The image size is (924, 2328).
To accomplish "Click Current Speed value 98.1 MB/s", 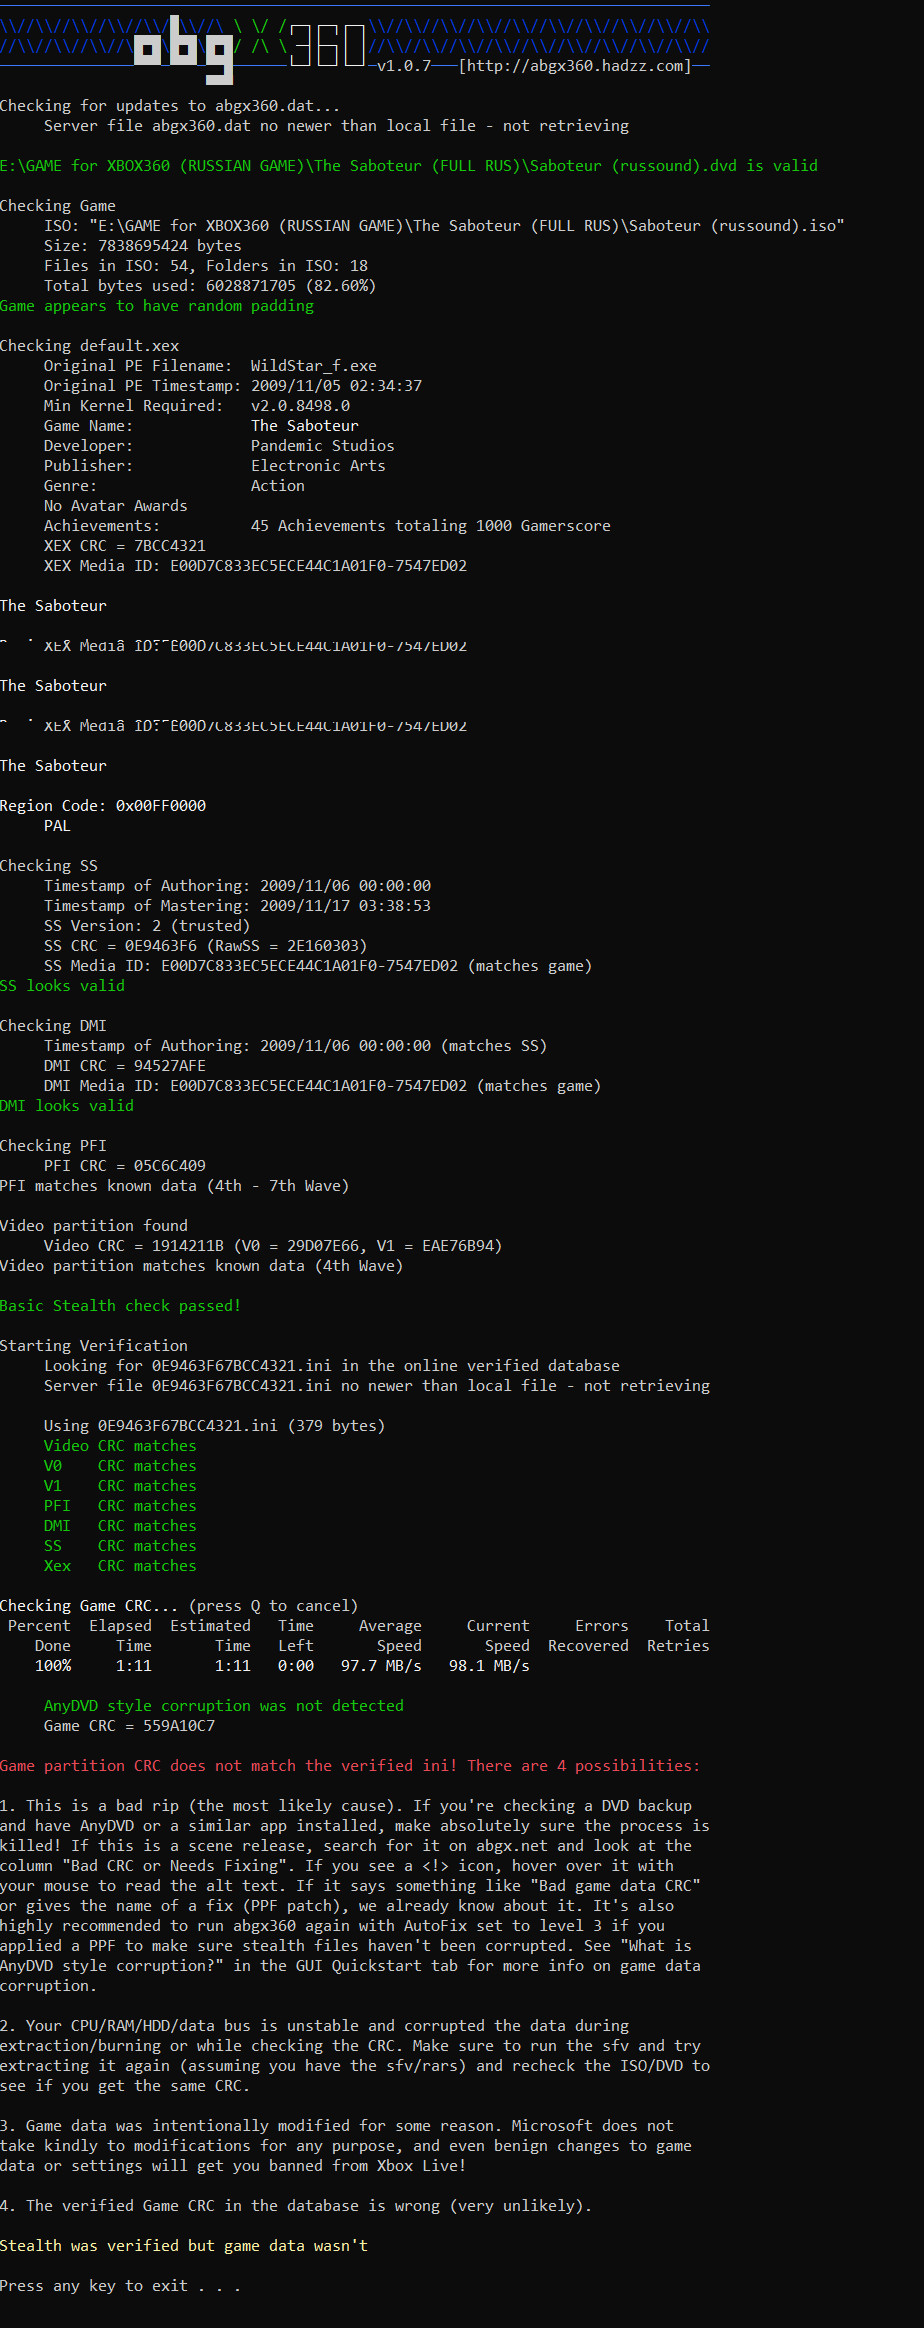I will tap(489, 1666).
